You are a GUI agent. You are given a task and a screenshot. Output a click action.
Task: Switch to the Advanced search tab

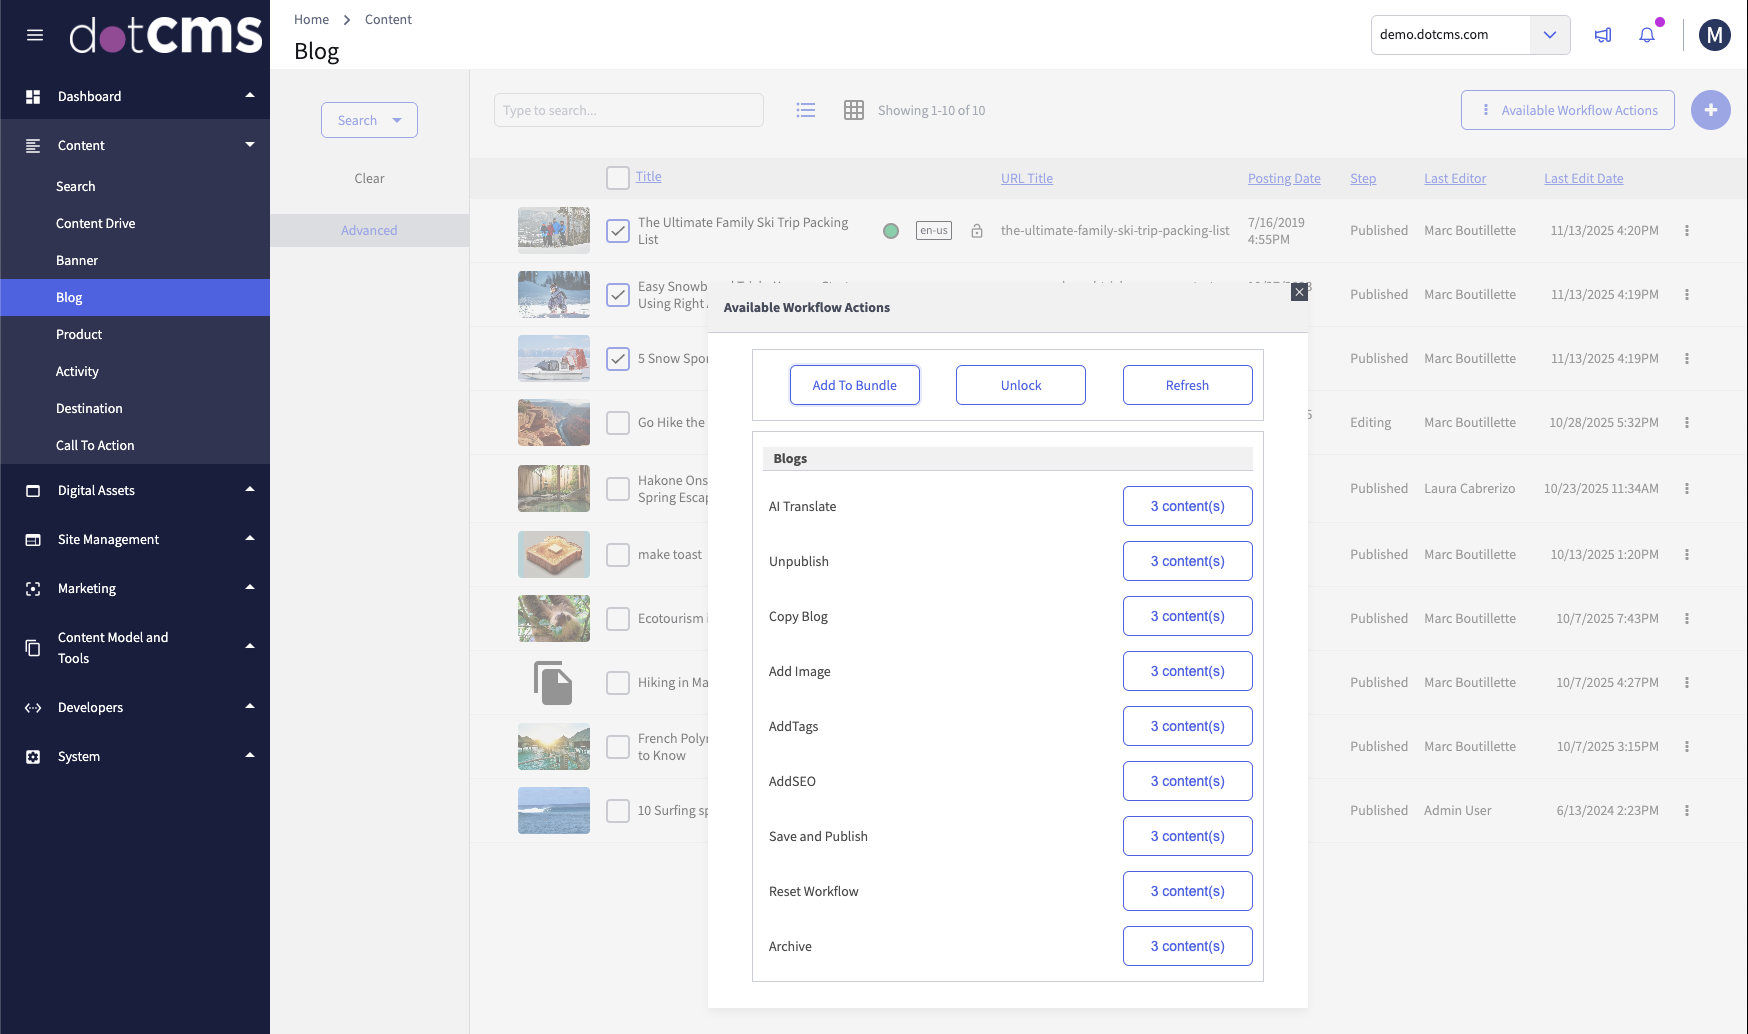(x=369, y=229)
